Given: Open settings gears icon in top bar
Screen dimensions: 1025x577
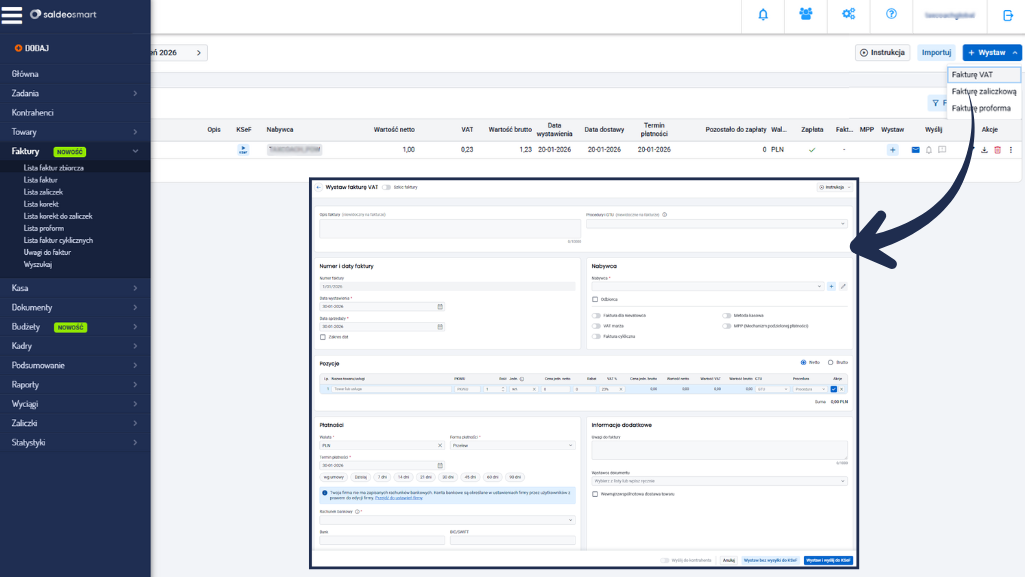Looking at the screenshot, I should [848, 14].
